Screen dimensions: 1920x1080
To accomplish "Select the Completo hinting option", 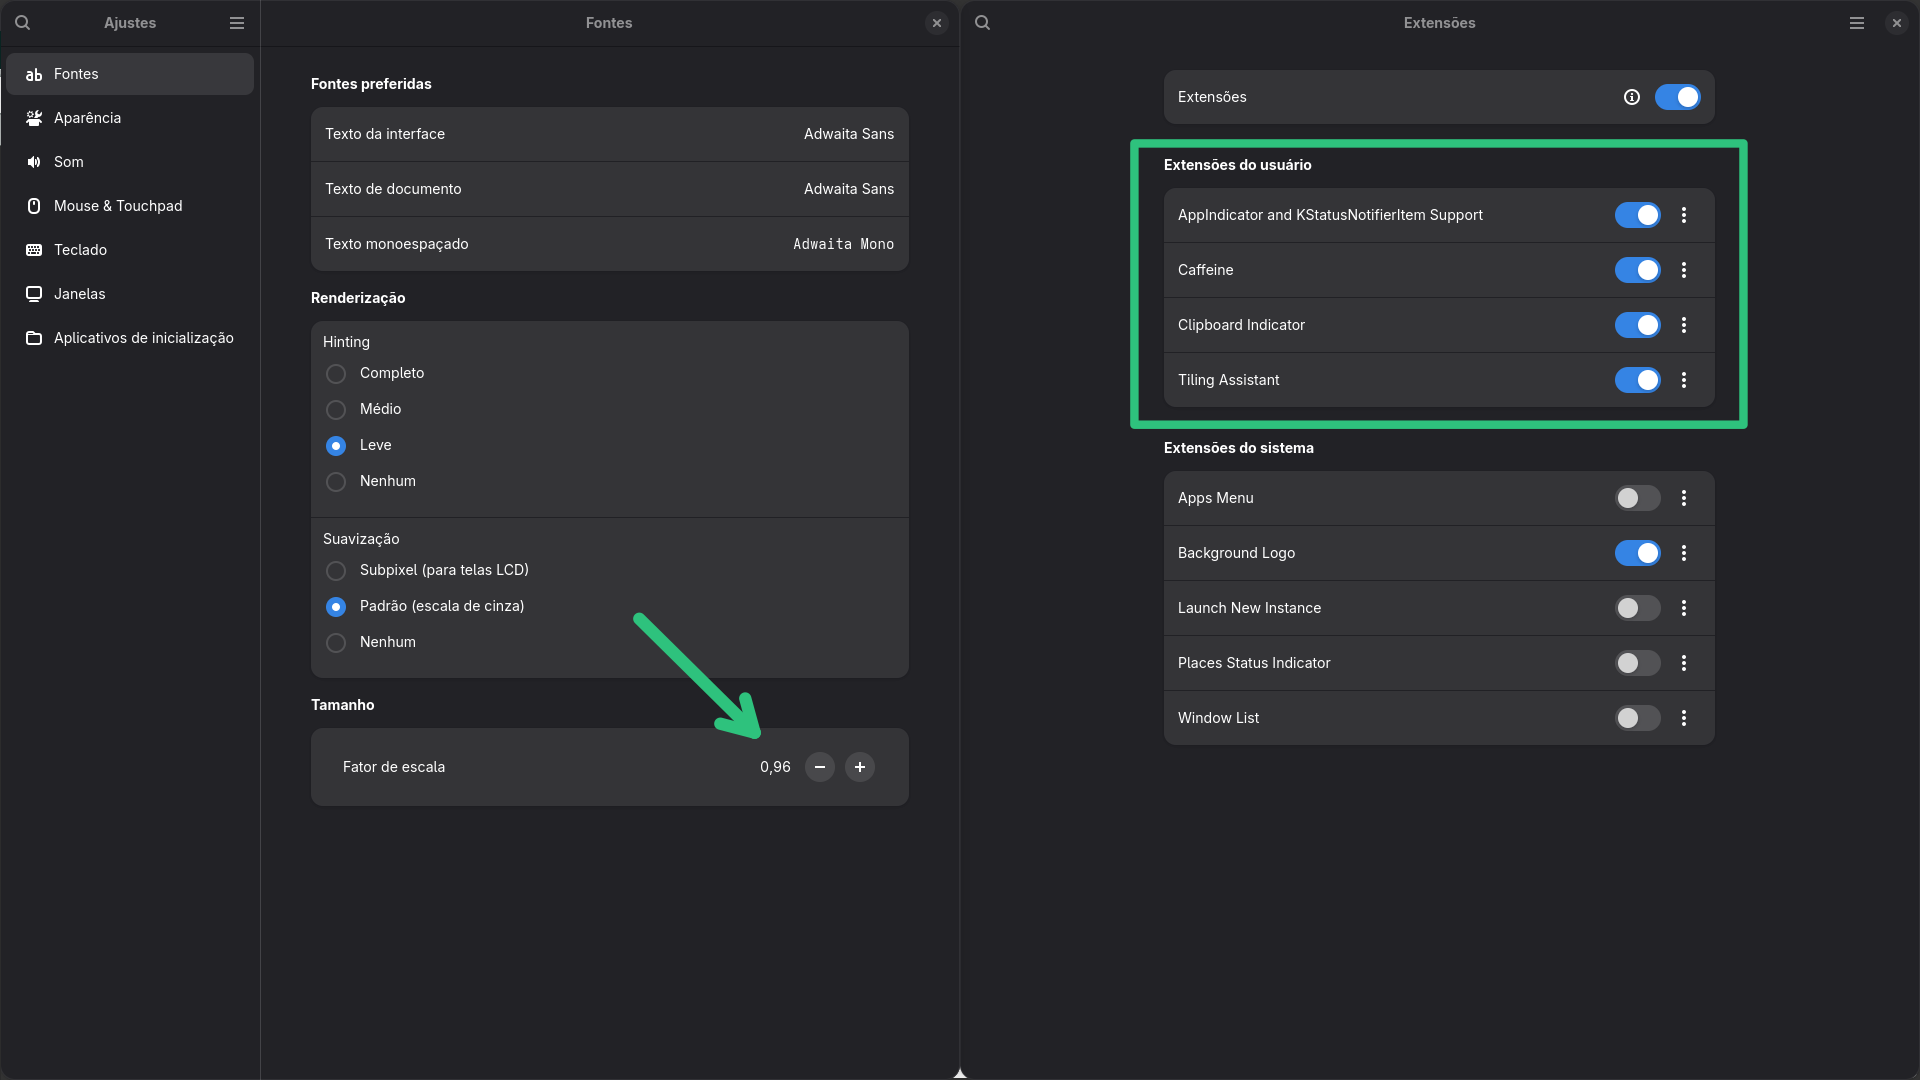I will (336, 373).
